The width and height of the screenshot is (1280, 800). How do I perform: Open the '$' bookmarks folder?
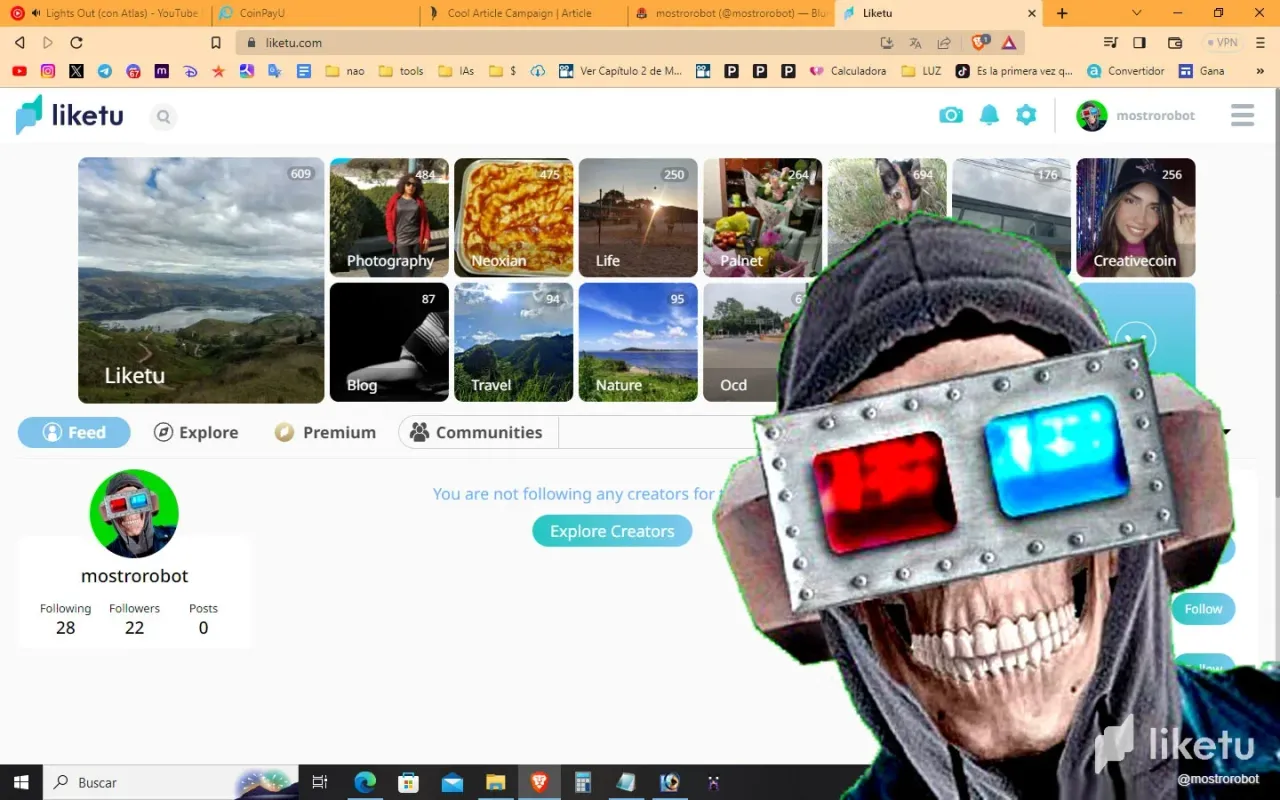[502, 71]
